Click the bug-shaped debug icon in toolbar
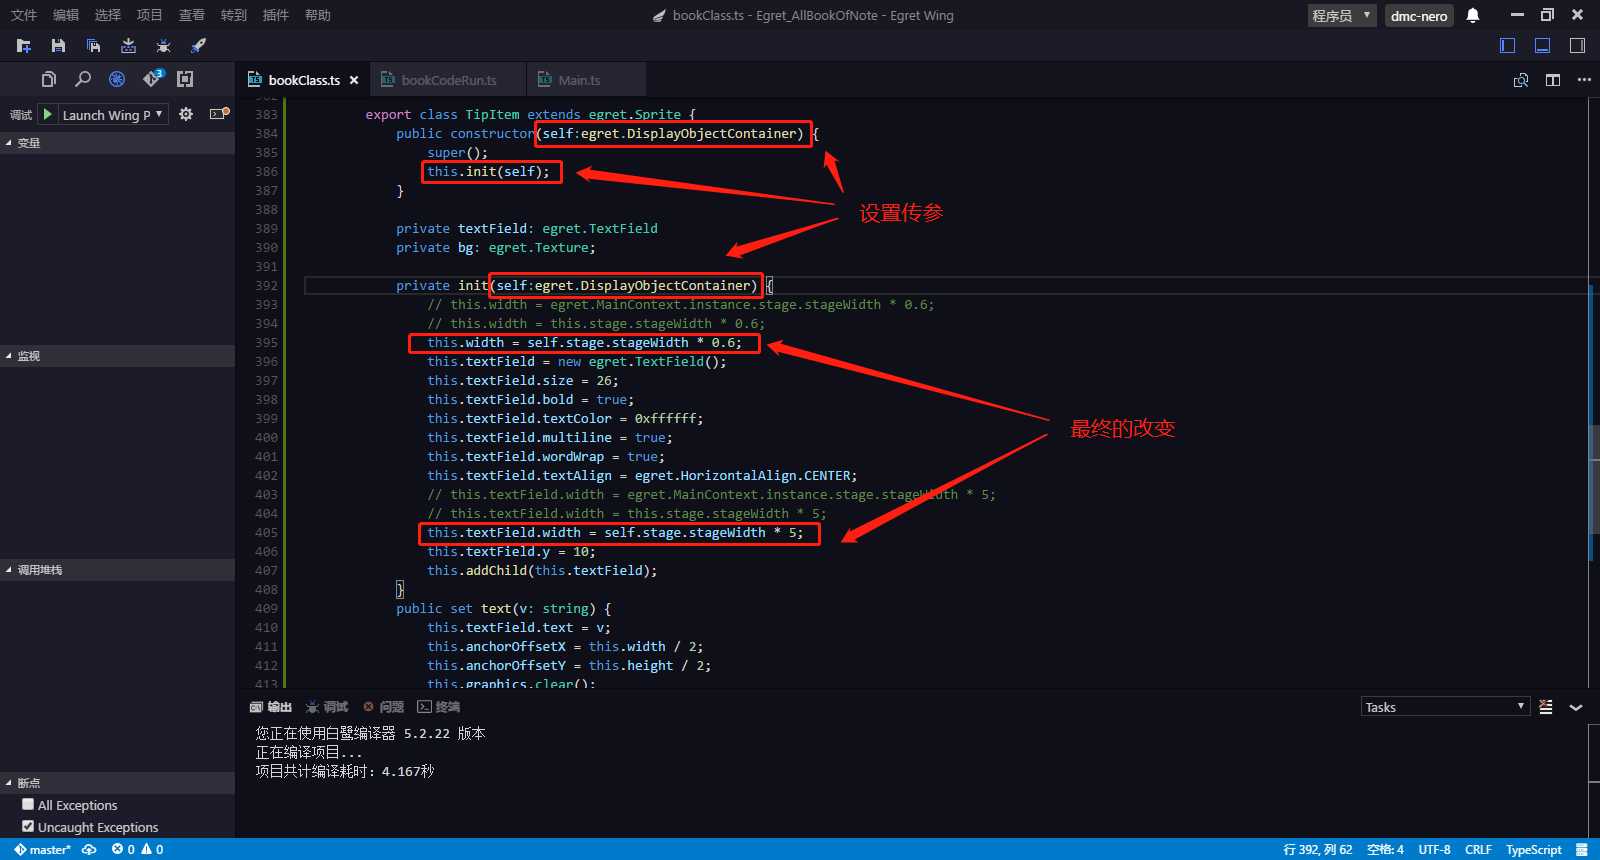The width and height of the screenshot is (1600, 860). tap(163, 46)
